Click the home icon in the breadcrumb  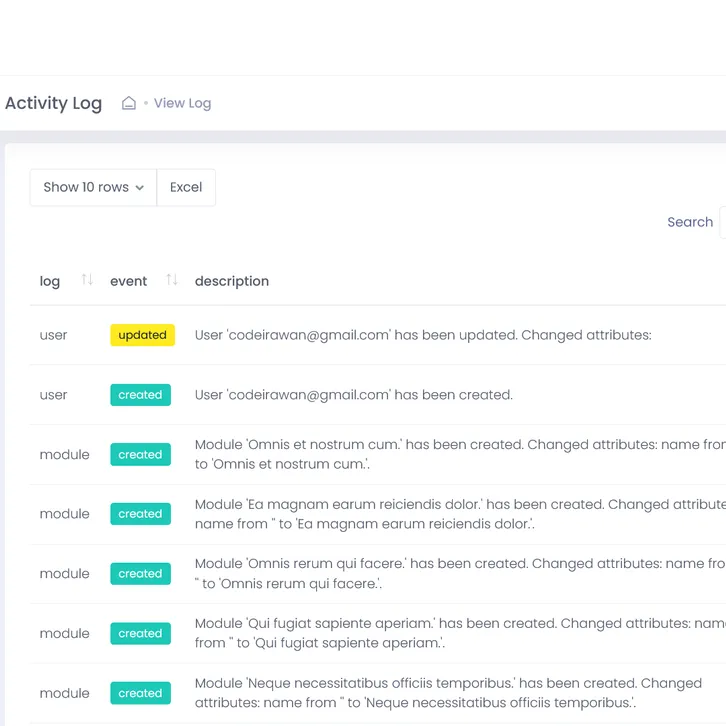tap(129, 103)
